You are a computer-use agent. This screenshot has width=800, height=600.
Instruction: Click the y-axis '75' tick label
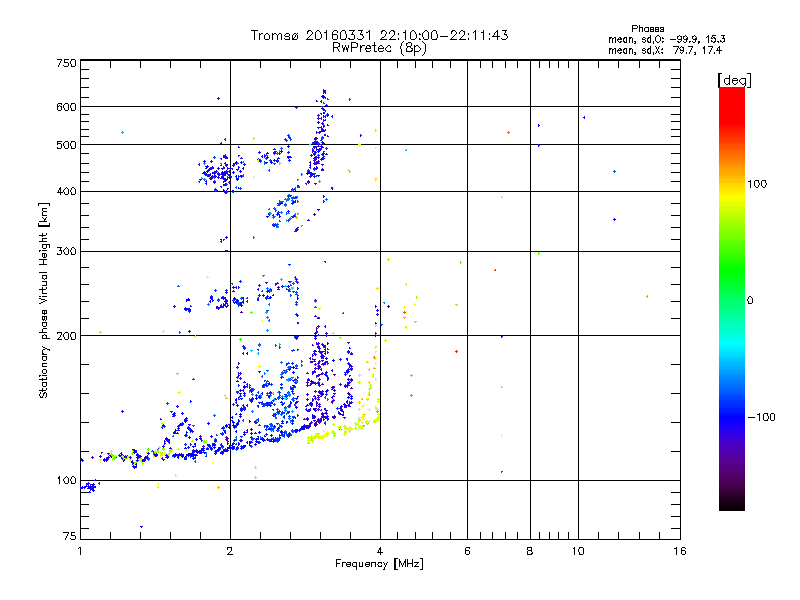pyautogui.click(x=70, y=536)
